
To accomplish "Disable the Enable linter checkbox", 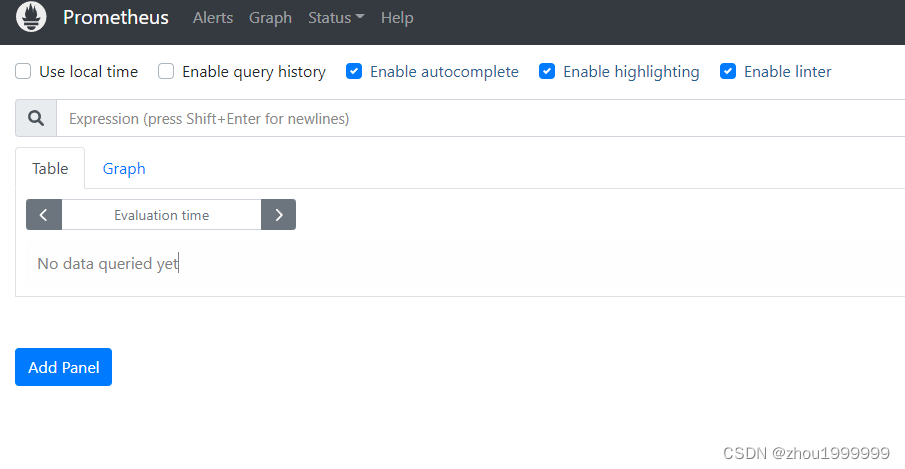I will [x=728, y=72].
